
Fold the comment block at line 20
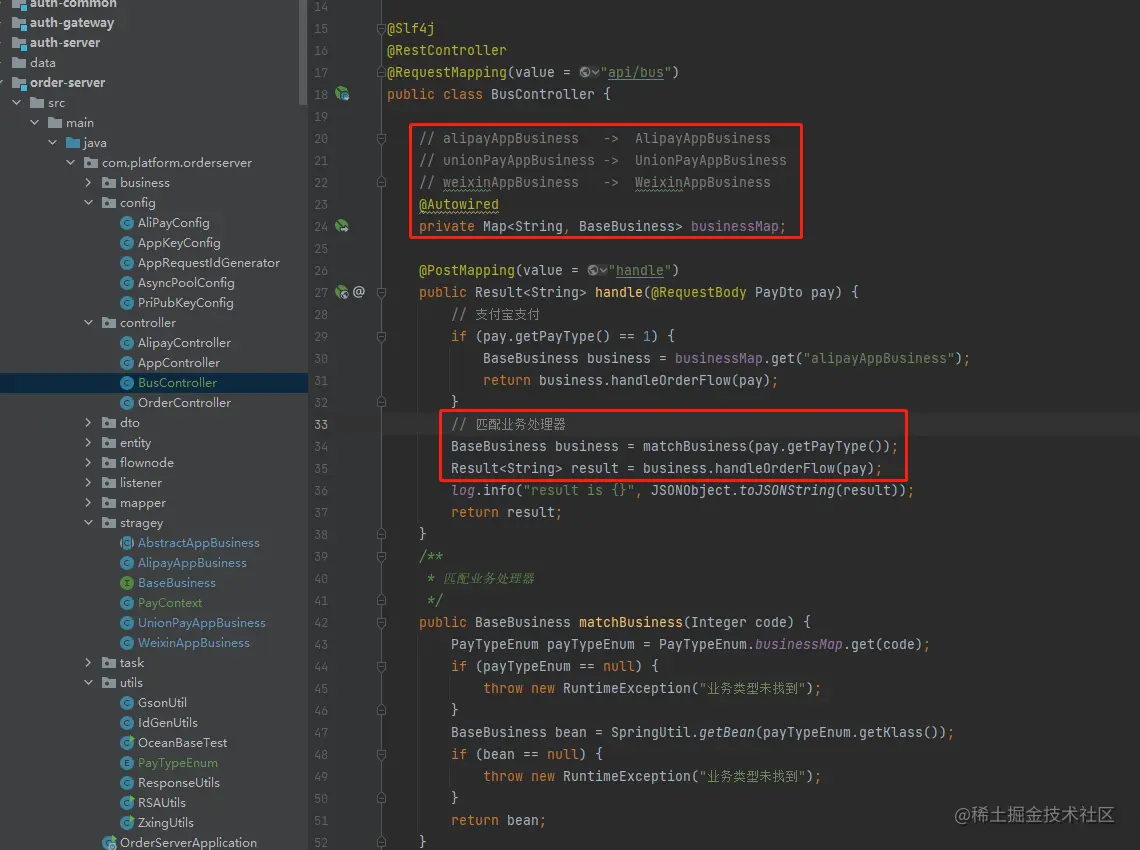(x=381, y=138)
